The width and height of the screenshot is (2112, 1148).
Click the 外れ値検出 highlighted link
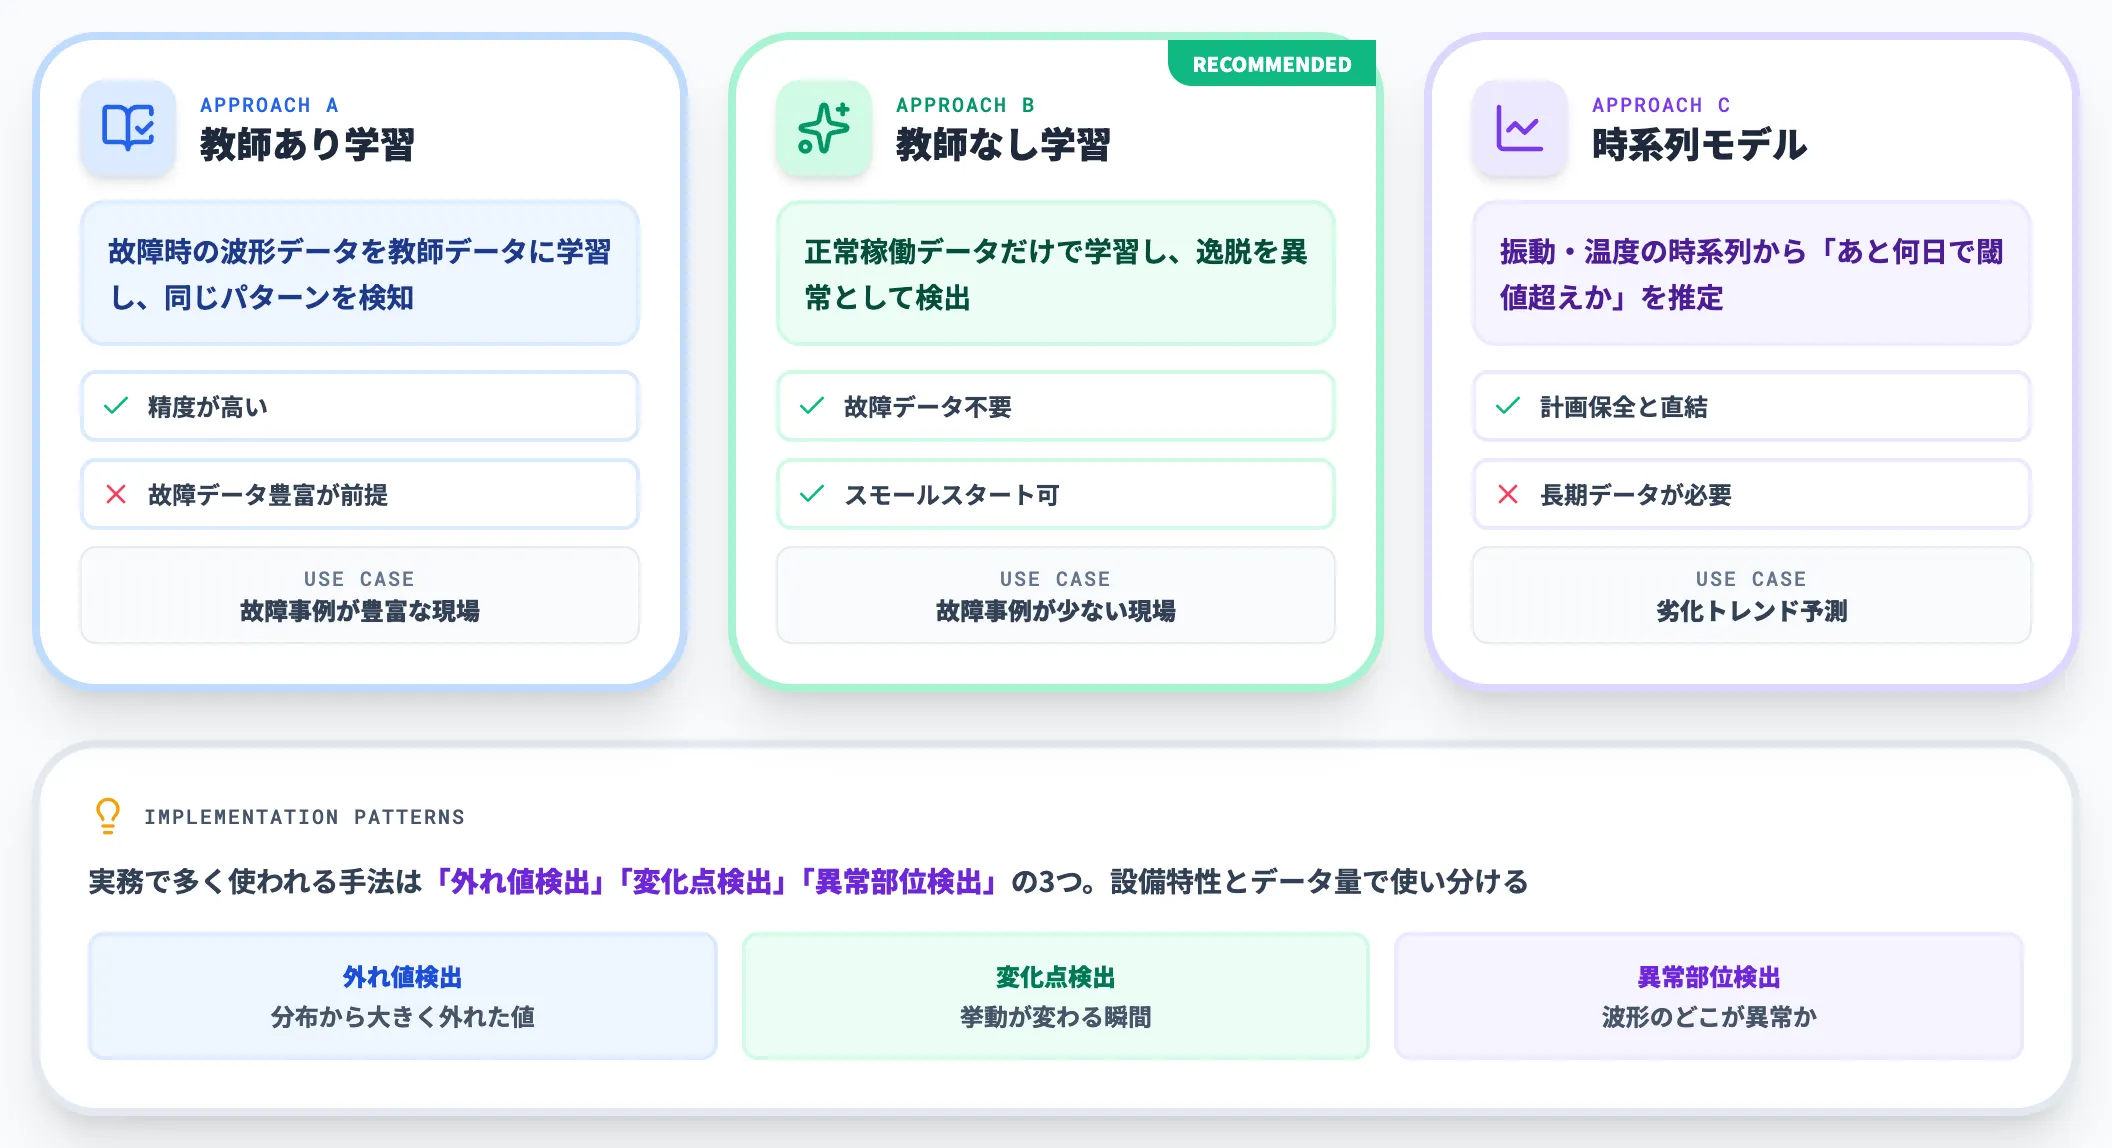pyautogui.click(x=520, y=882)
